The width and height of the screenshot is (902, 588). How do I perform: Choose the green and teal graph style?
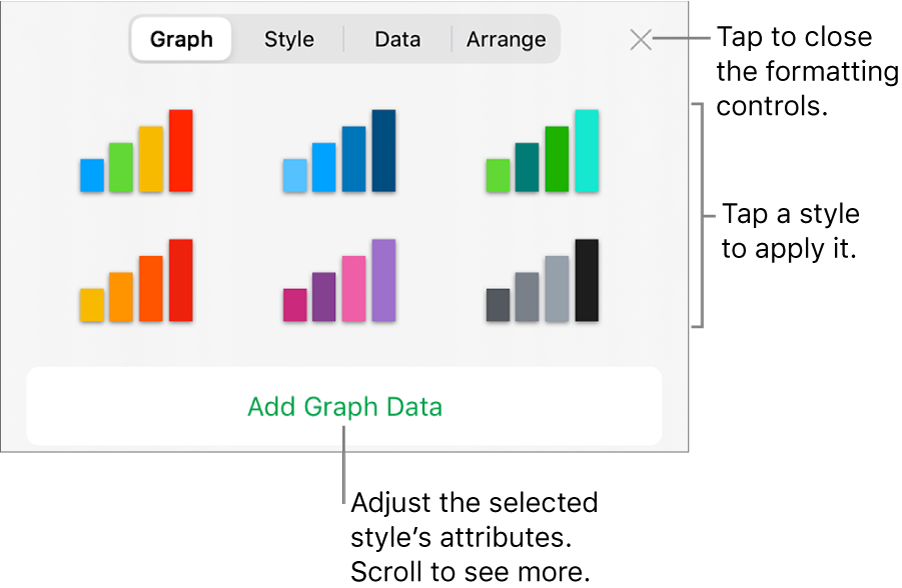click(x=542, y=152)
